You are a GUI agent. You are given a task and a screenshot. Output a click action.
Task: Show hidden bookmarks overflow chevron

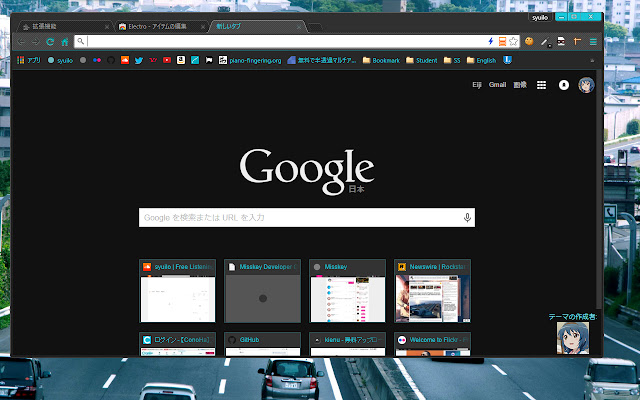click(592, 60)
